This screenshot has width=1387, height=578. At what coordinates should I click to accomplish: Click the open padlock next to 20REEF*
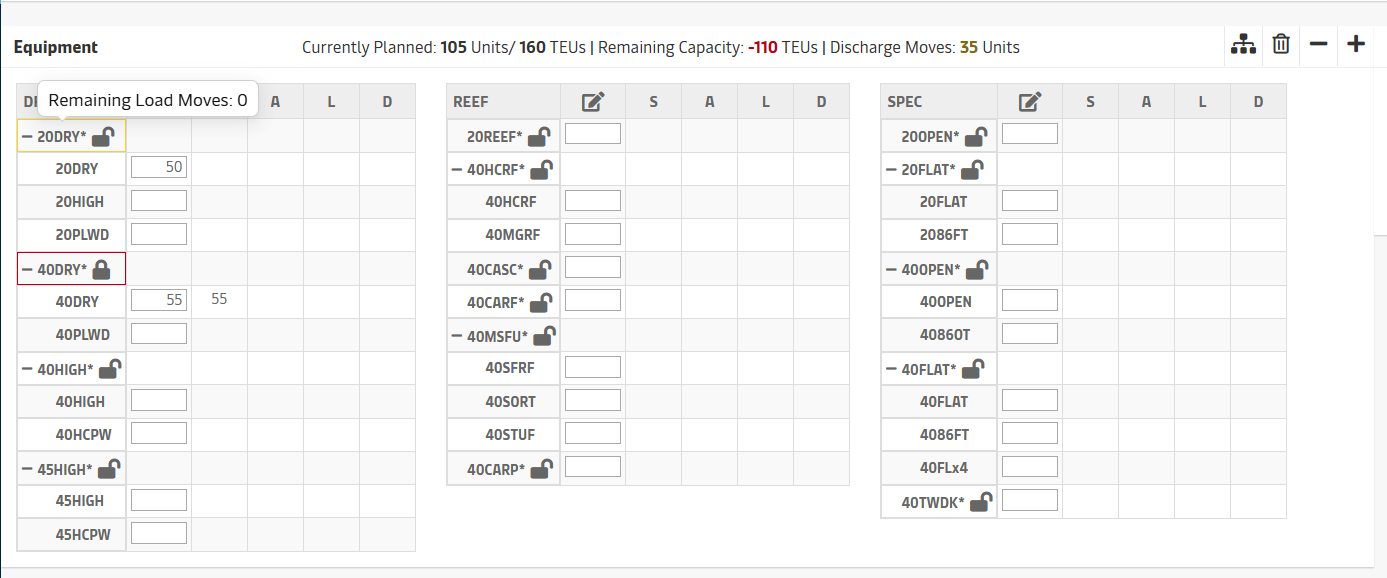click(539, 136)
